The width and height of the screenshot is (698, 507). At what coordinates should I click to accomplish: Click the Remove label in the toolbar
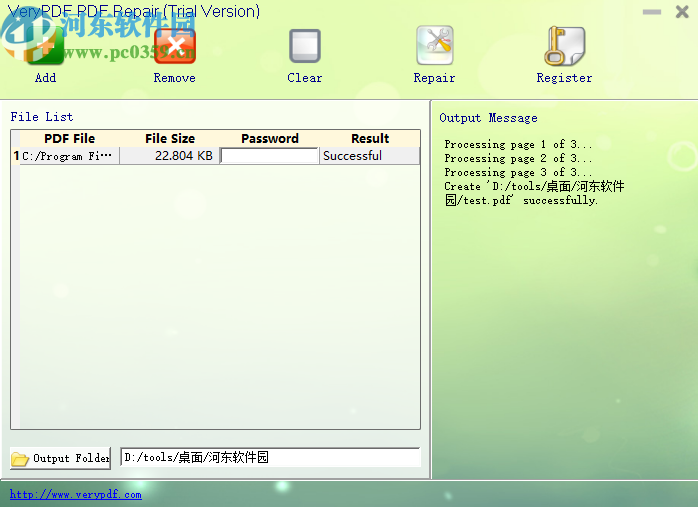(174, 78)
